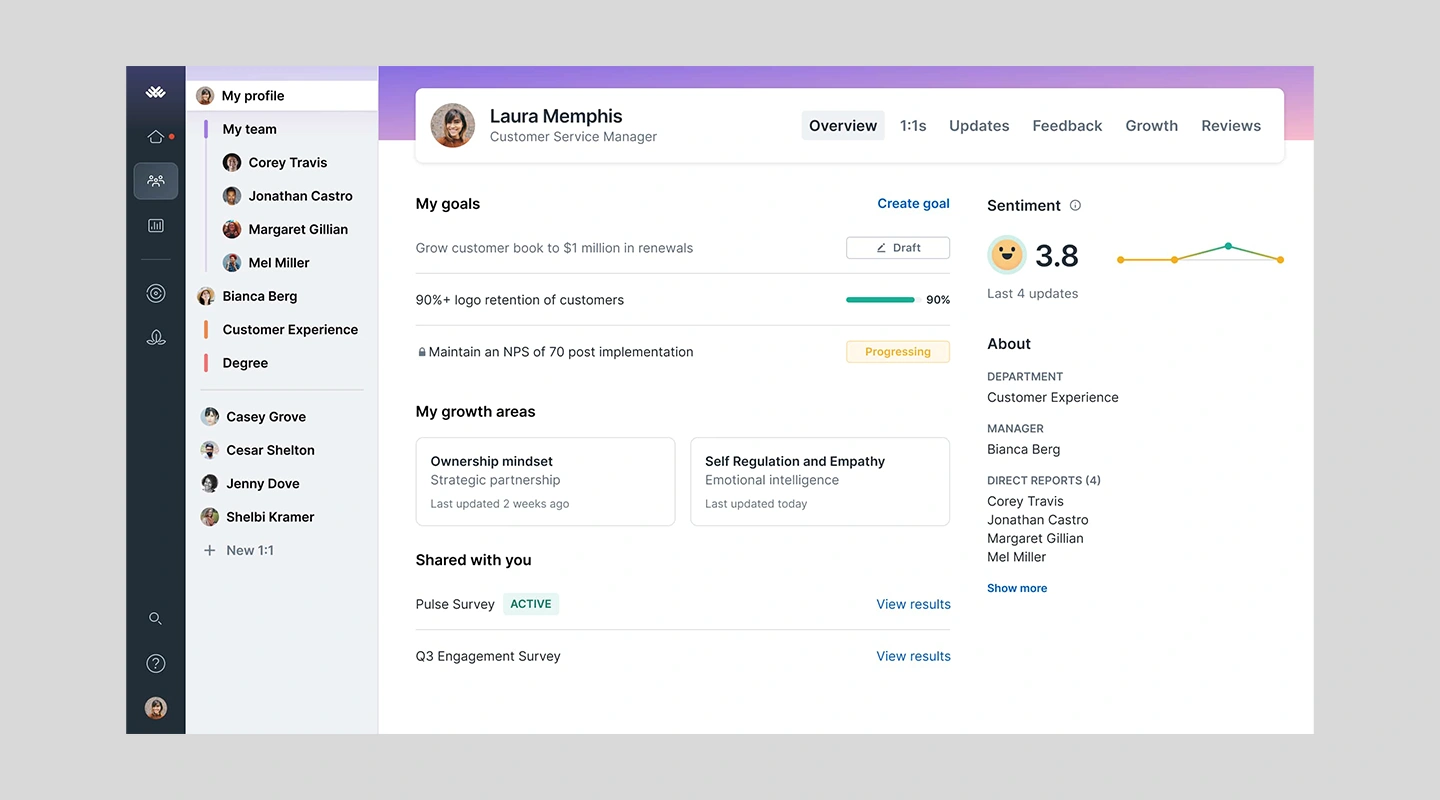Click Jonathan Castro in direct reports list
This screenshot has width=1440, height=800.
click(x=1037, y=520)
